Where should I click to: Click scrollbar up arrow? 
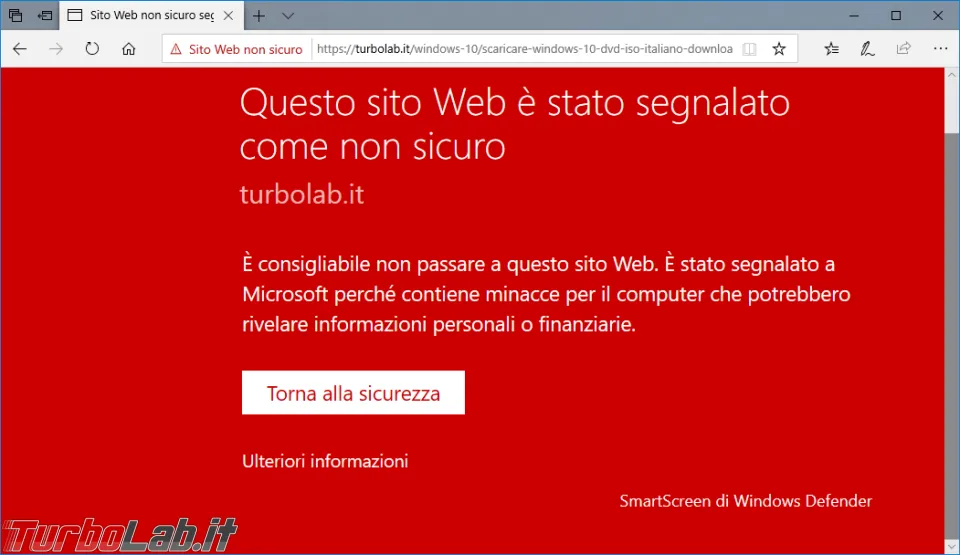click(x=951, y=75)
